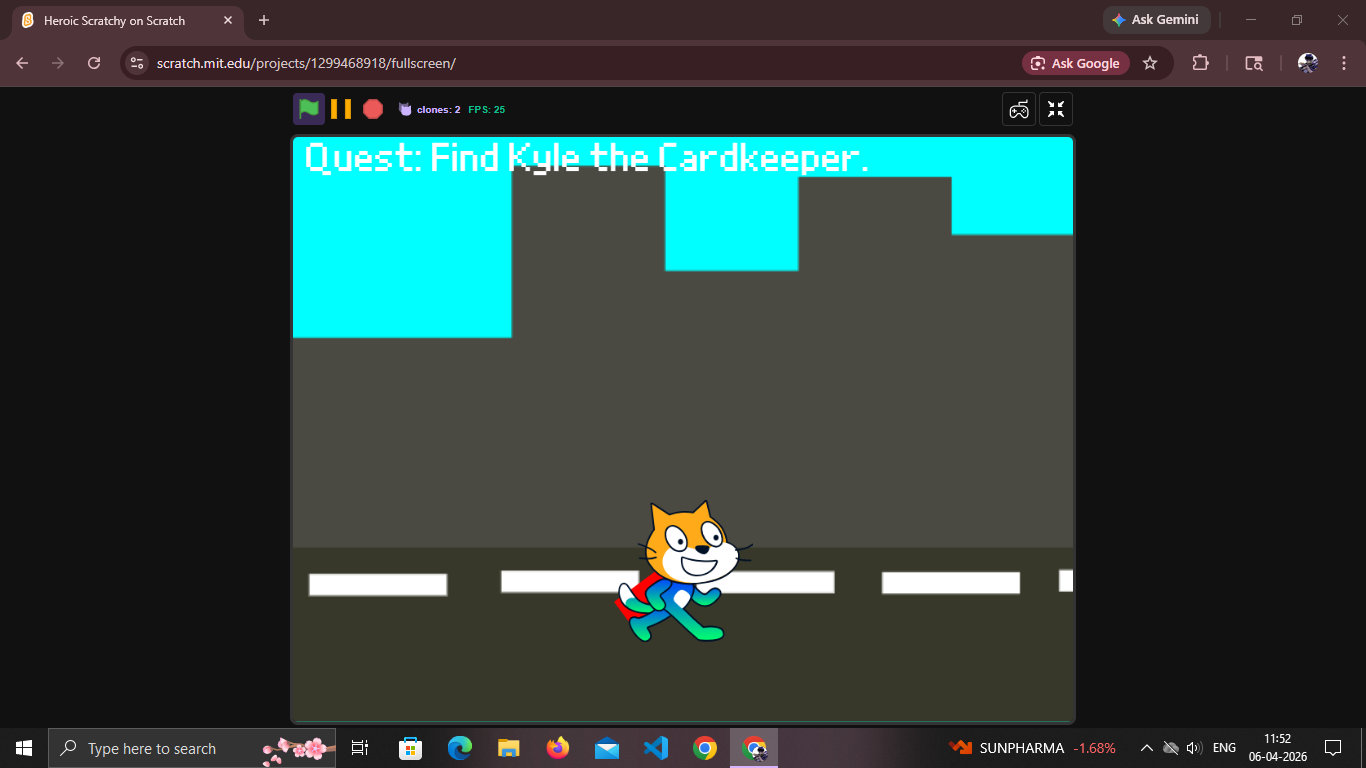The width and height of the screenshot is (1366, 768).
Task: Click the "Quest: Find Kyle the Cardkeeper." text
Action: point(587,158)
